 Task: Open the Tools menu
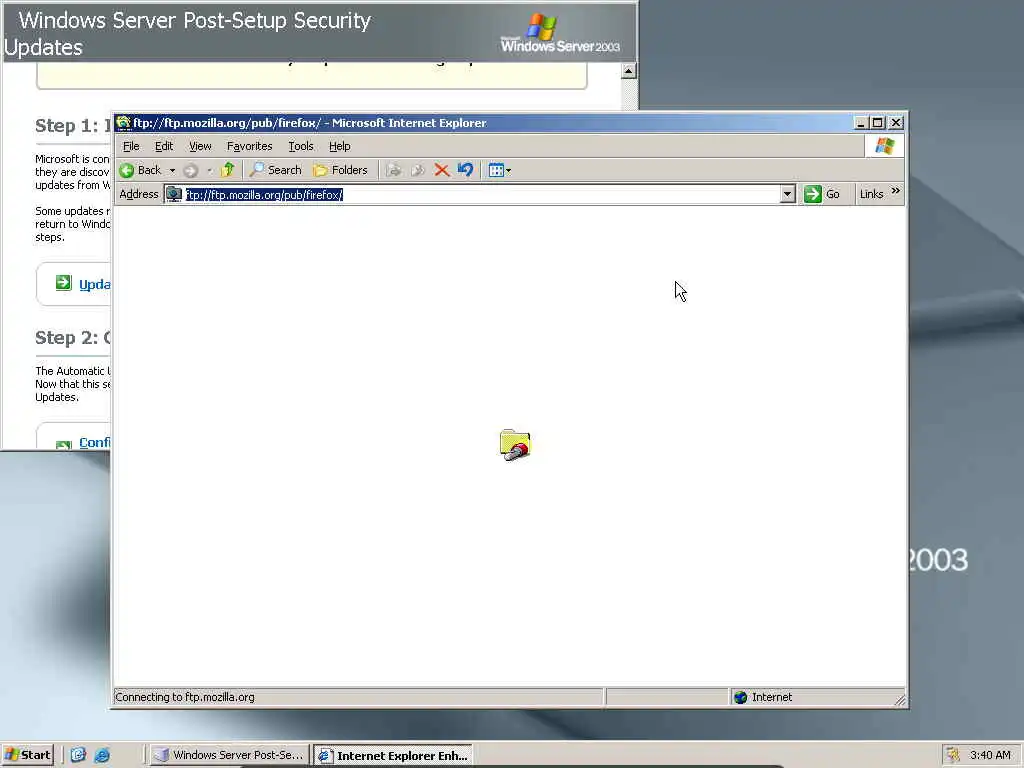[301, 146]
